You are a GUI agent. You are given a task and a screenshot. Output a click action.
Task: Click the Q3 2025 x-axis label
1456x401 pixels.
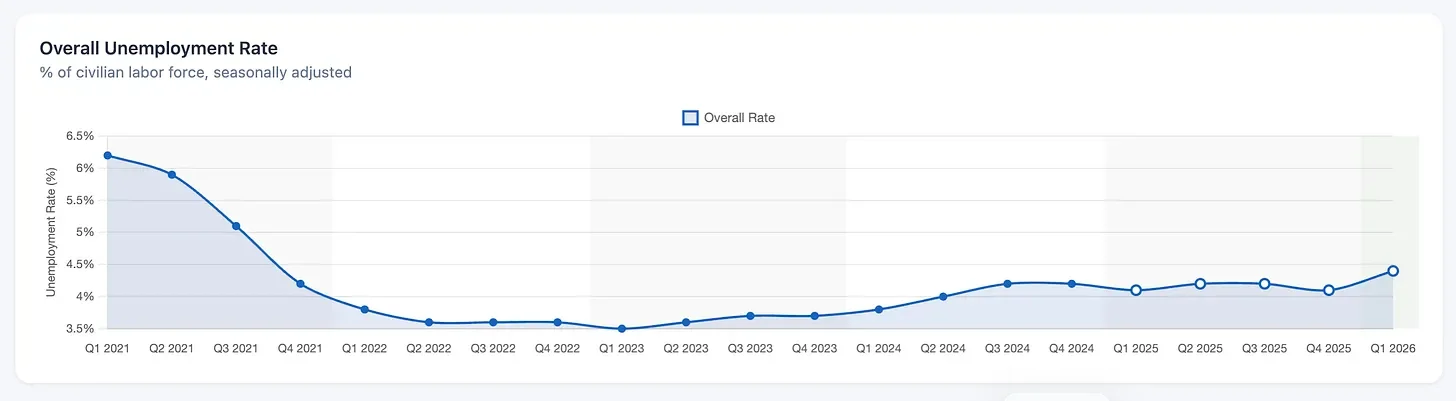pos(1264,349)
